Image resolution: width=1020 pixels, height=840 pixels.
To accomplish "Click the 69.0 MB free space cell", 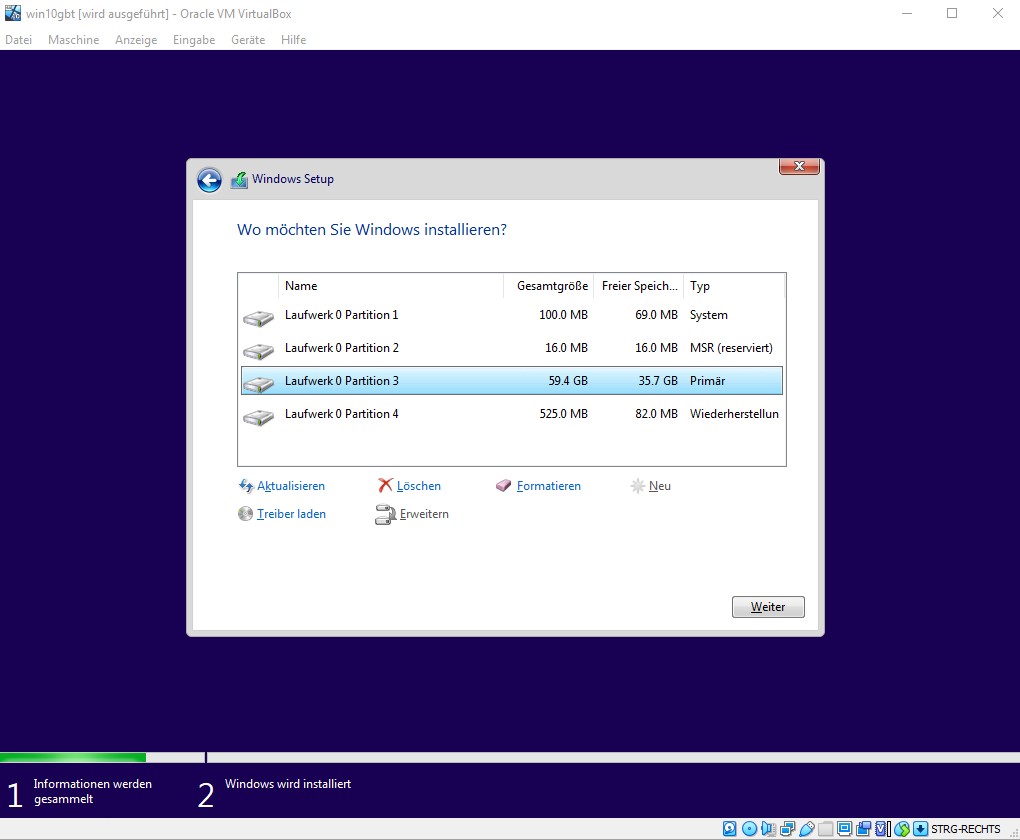I will 656,315.
